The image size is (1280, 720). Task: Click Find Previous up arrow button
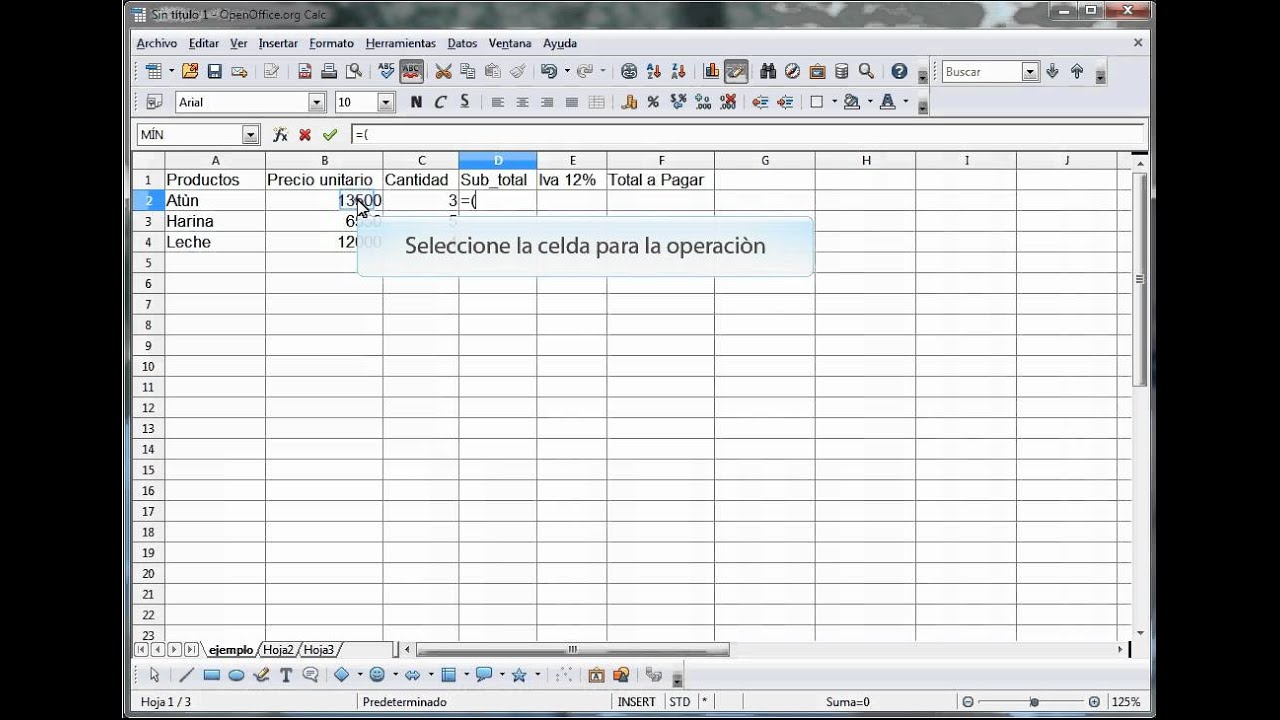coord(1077,71)
